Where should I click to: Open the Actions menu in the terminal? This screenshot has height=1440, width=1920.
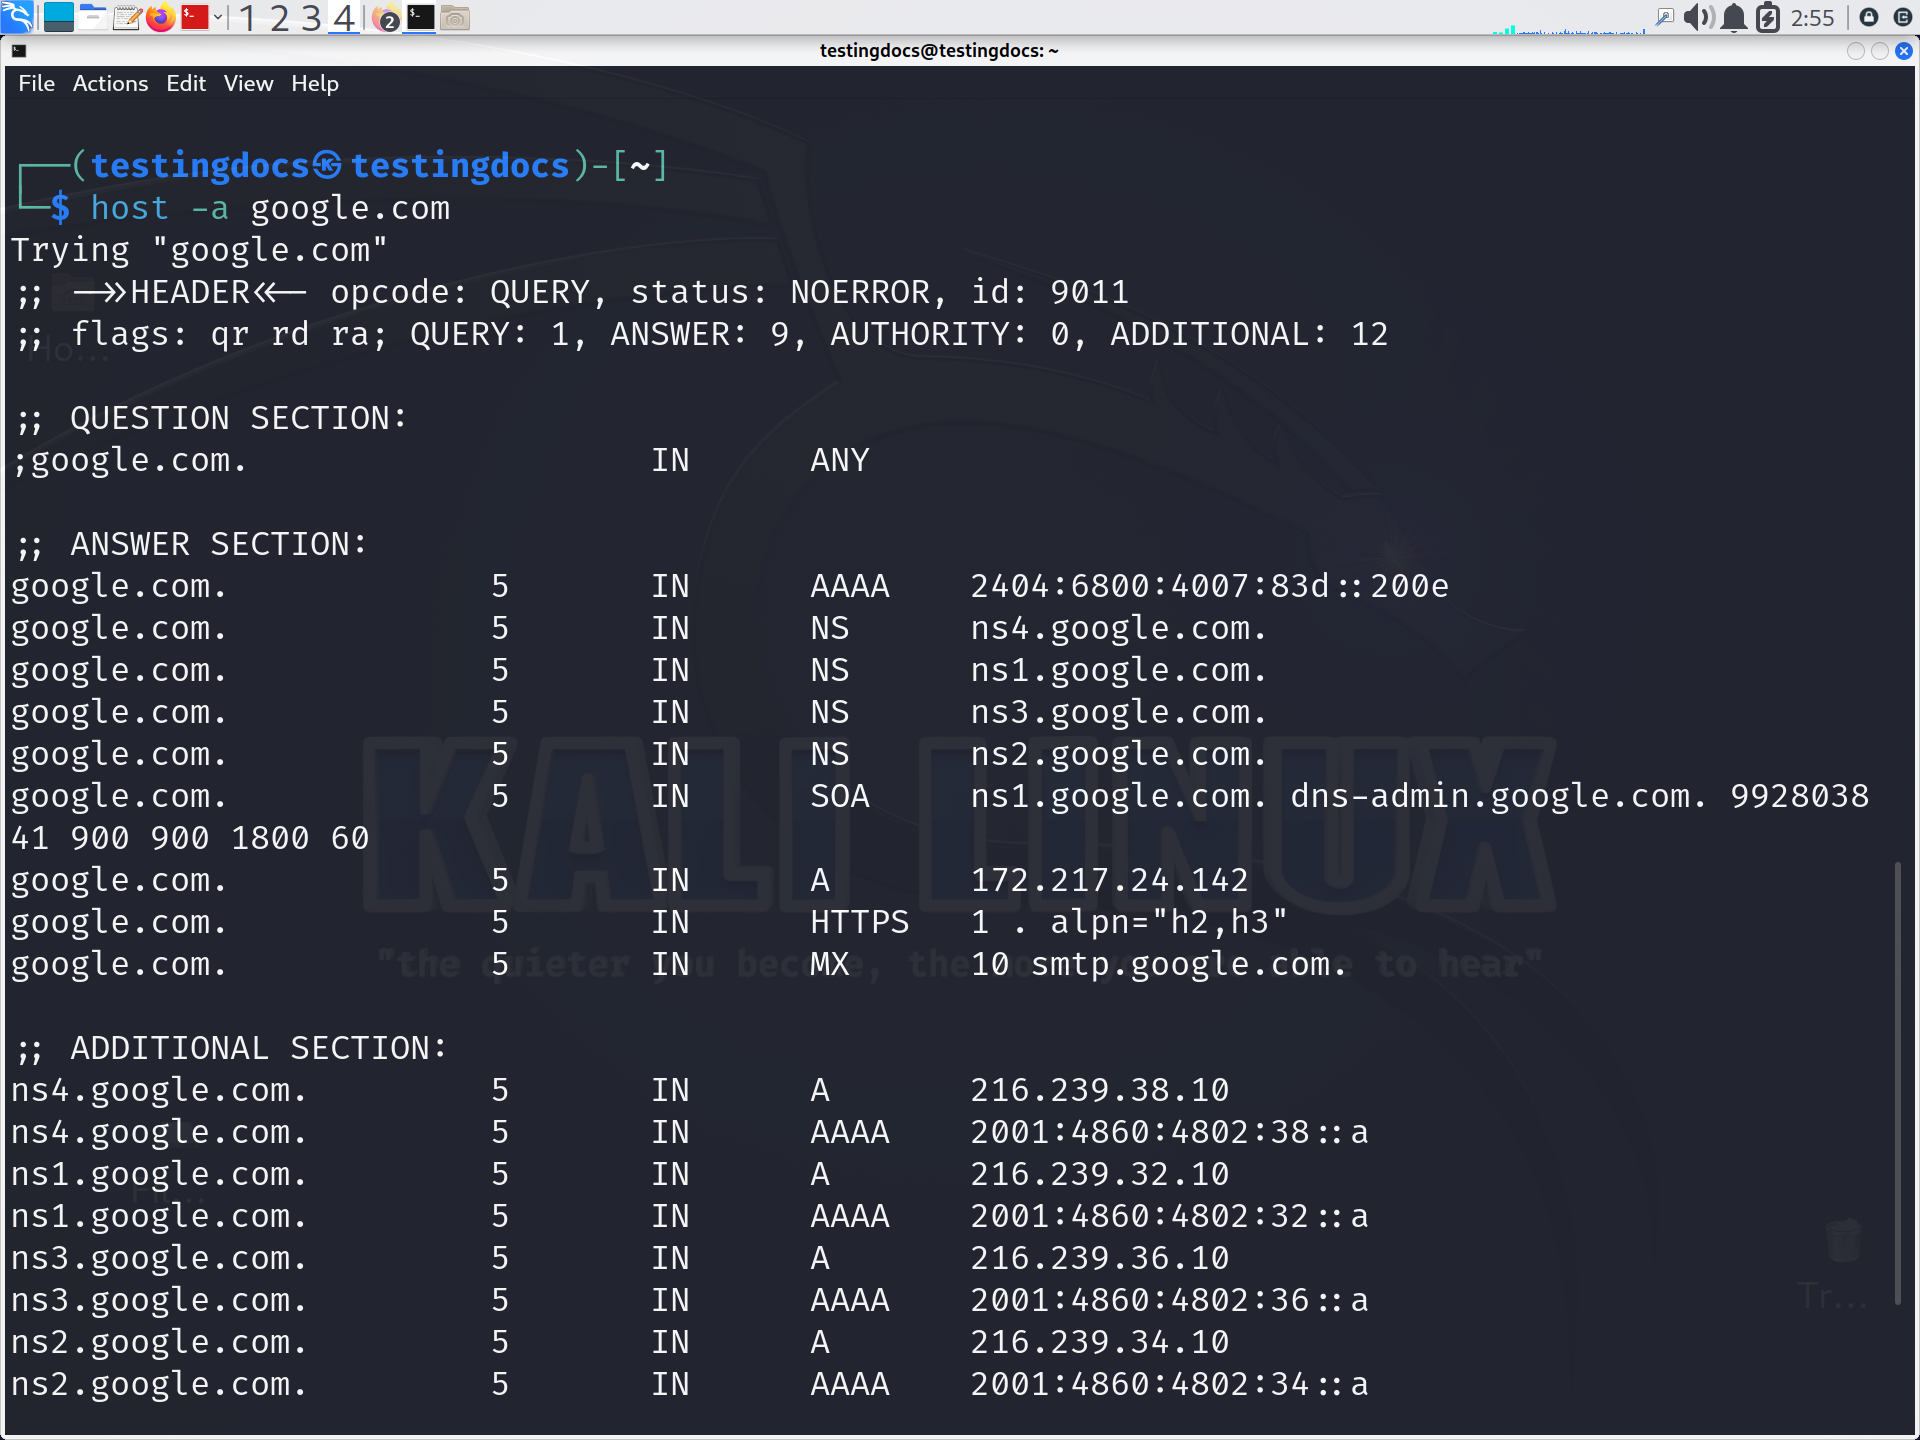click(x=110, y=83)
